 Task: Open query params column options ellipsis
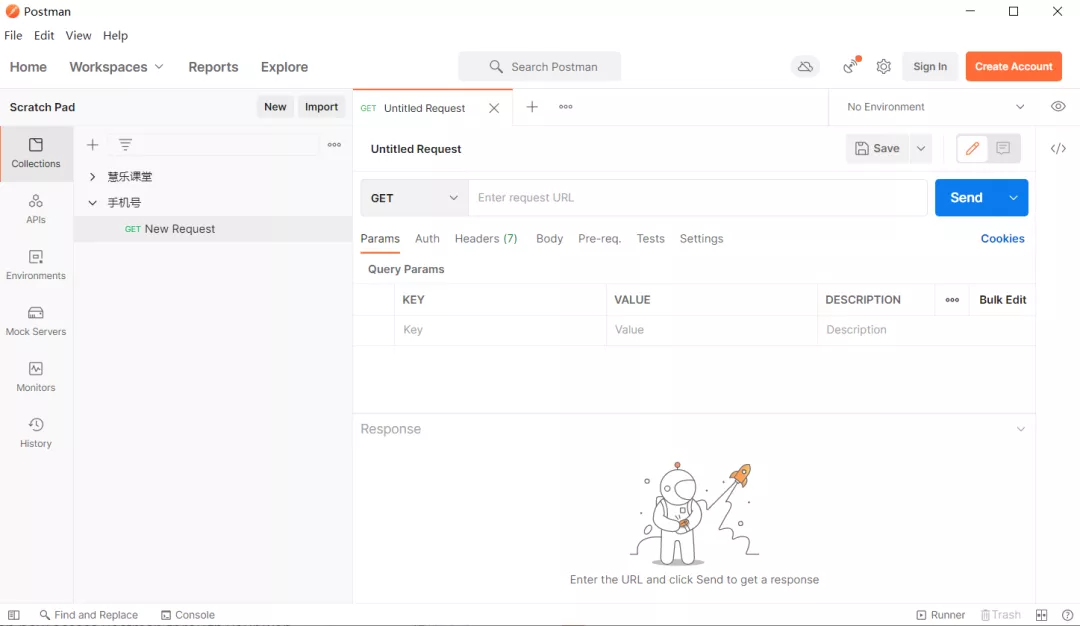point(952,300)
